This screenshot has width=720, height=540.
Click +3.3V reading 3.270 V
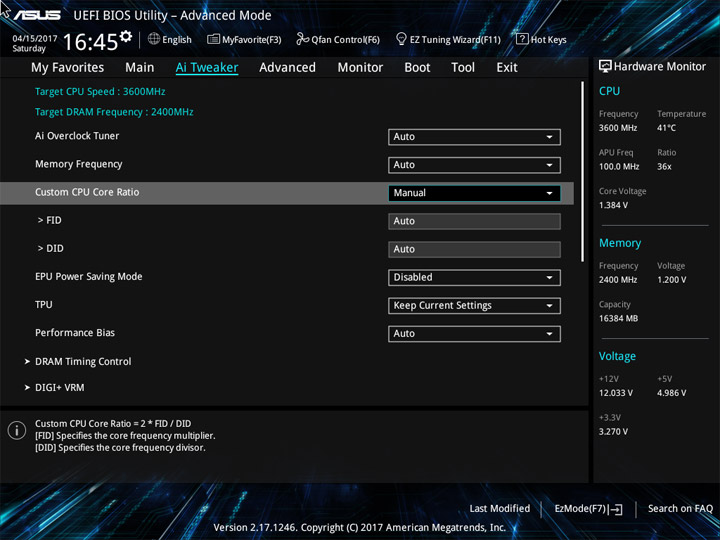coord(613,432)
